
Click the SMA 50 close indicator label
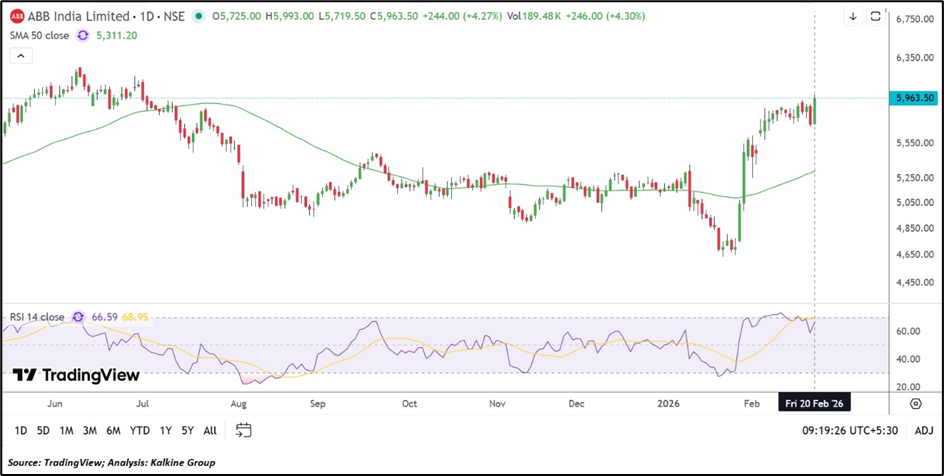[40, 35]
